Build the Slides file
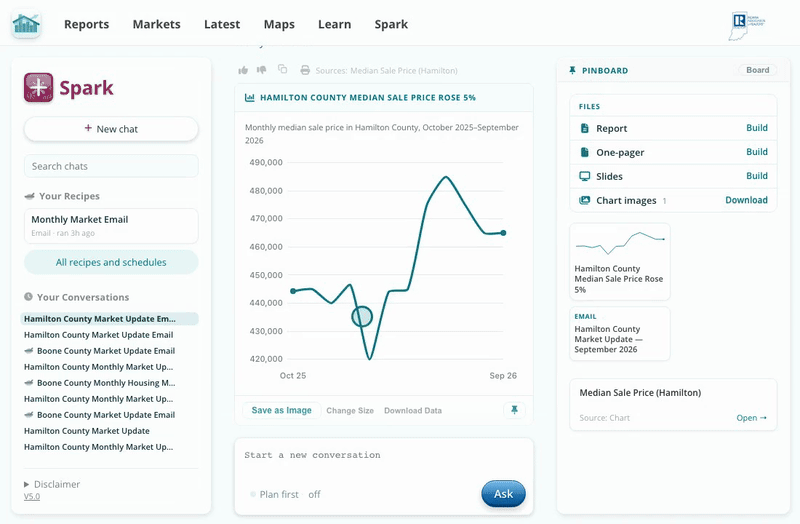The image size is (800, 524). tap(757, 176)
